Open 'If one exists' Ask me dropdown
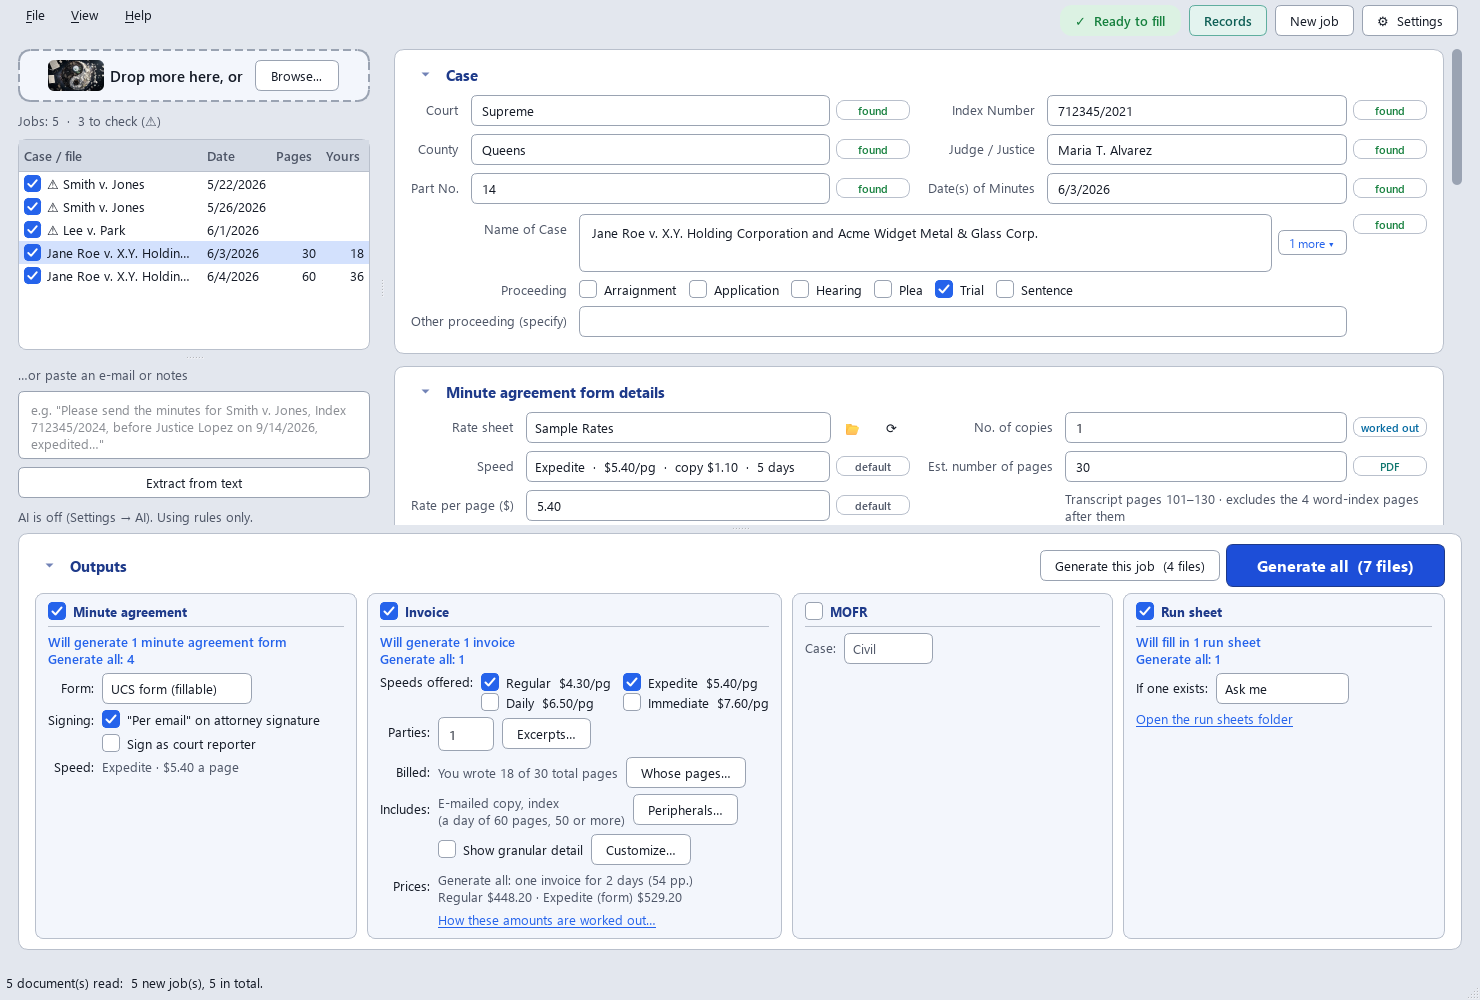 [1282, 689]
